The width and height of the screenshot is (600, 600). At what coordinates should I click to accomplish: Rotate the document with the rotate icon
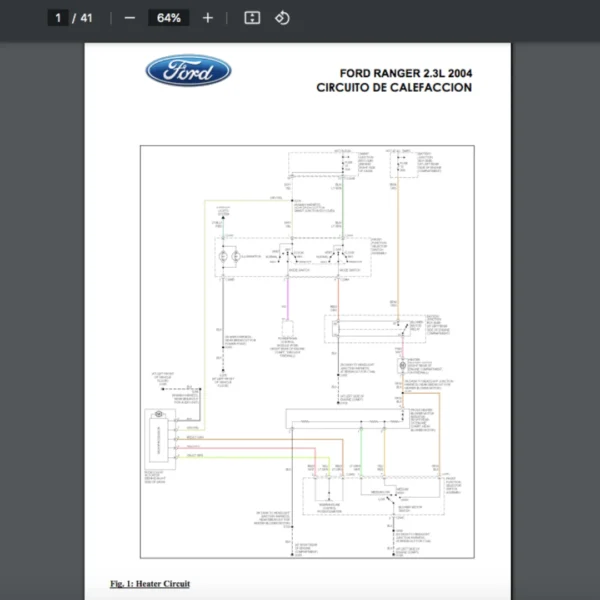tap(282, 18)
